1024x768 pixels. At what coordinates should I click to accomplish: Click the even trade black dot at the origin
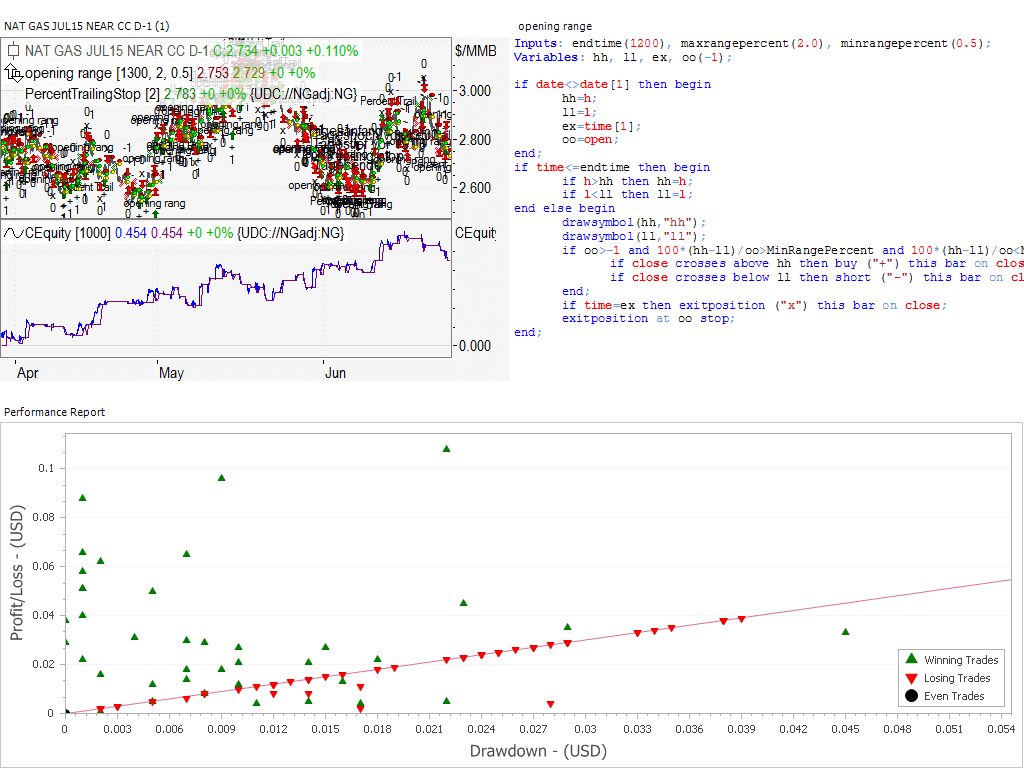[65, 713]
